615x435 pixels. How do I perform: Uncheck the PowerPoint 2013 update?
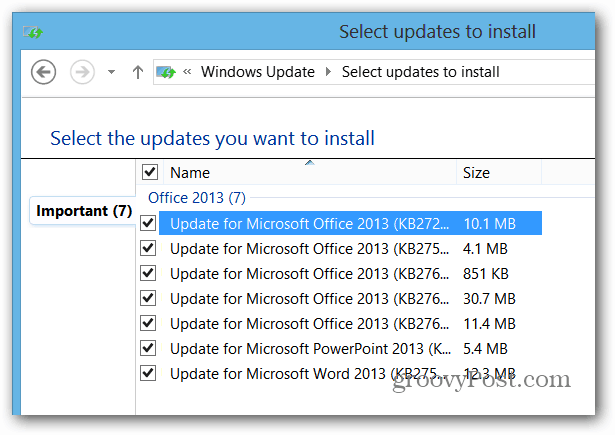[148, 348]
